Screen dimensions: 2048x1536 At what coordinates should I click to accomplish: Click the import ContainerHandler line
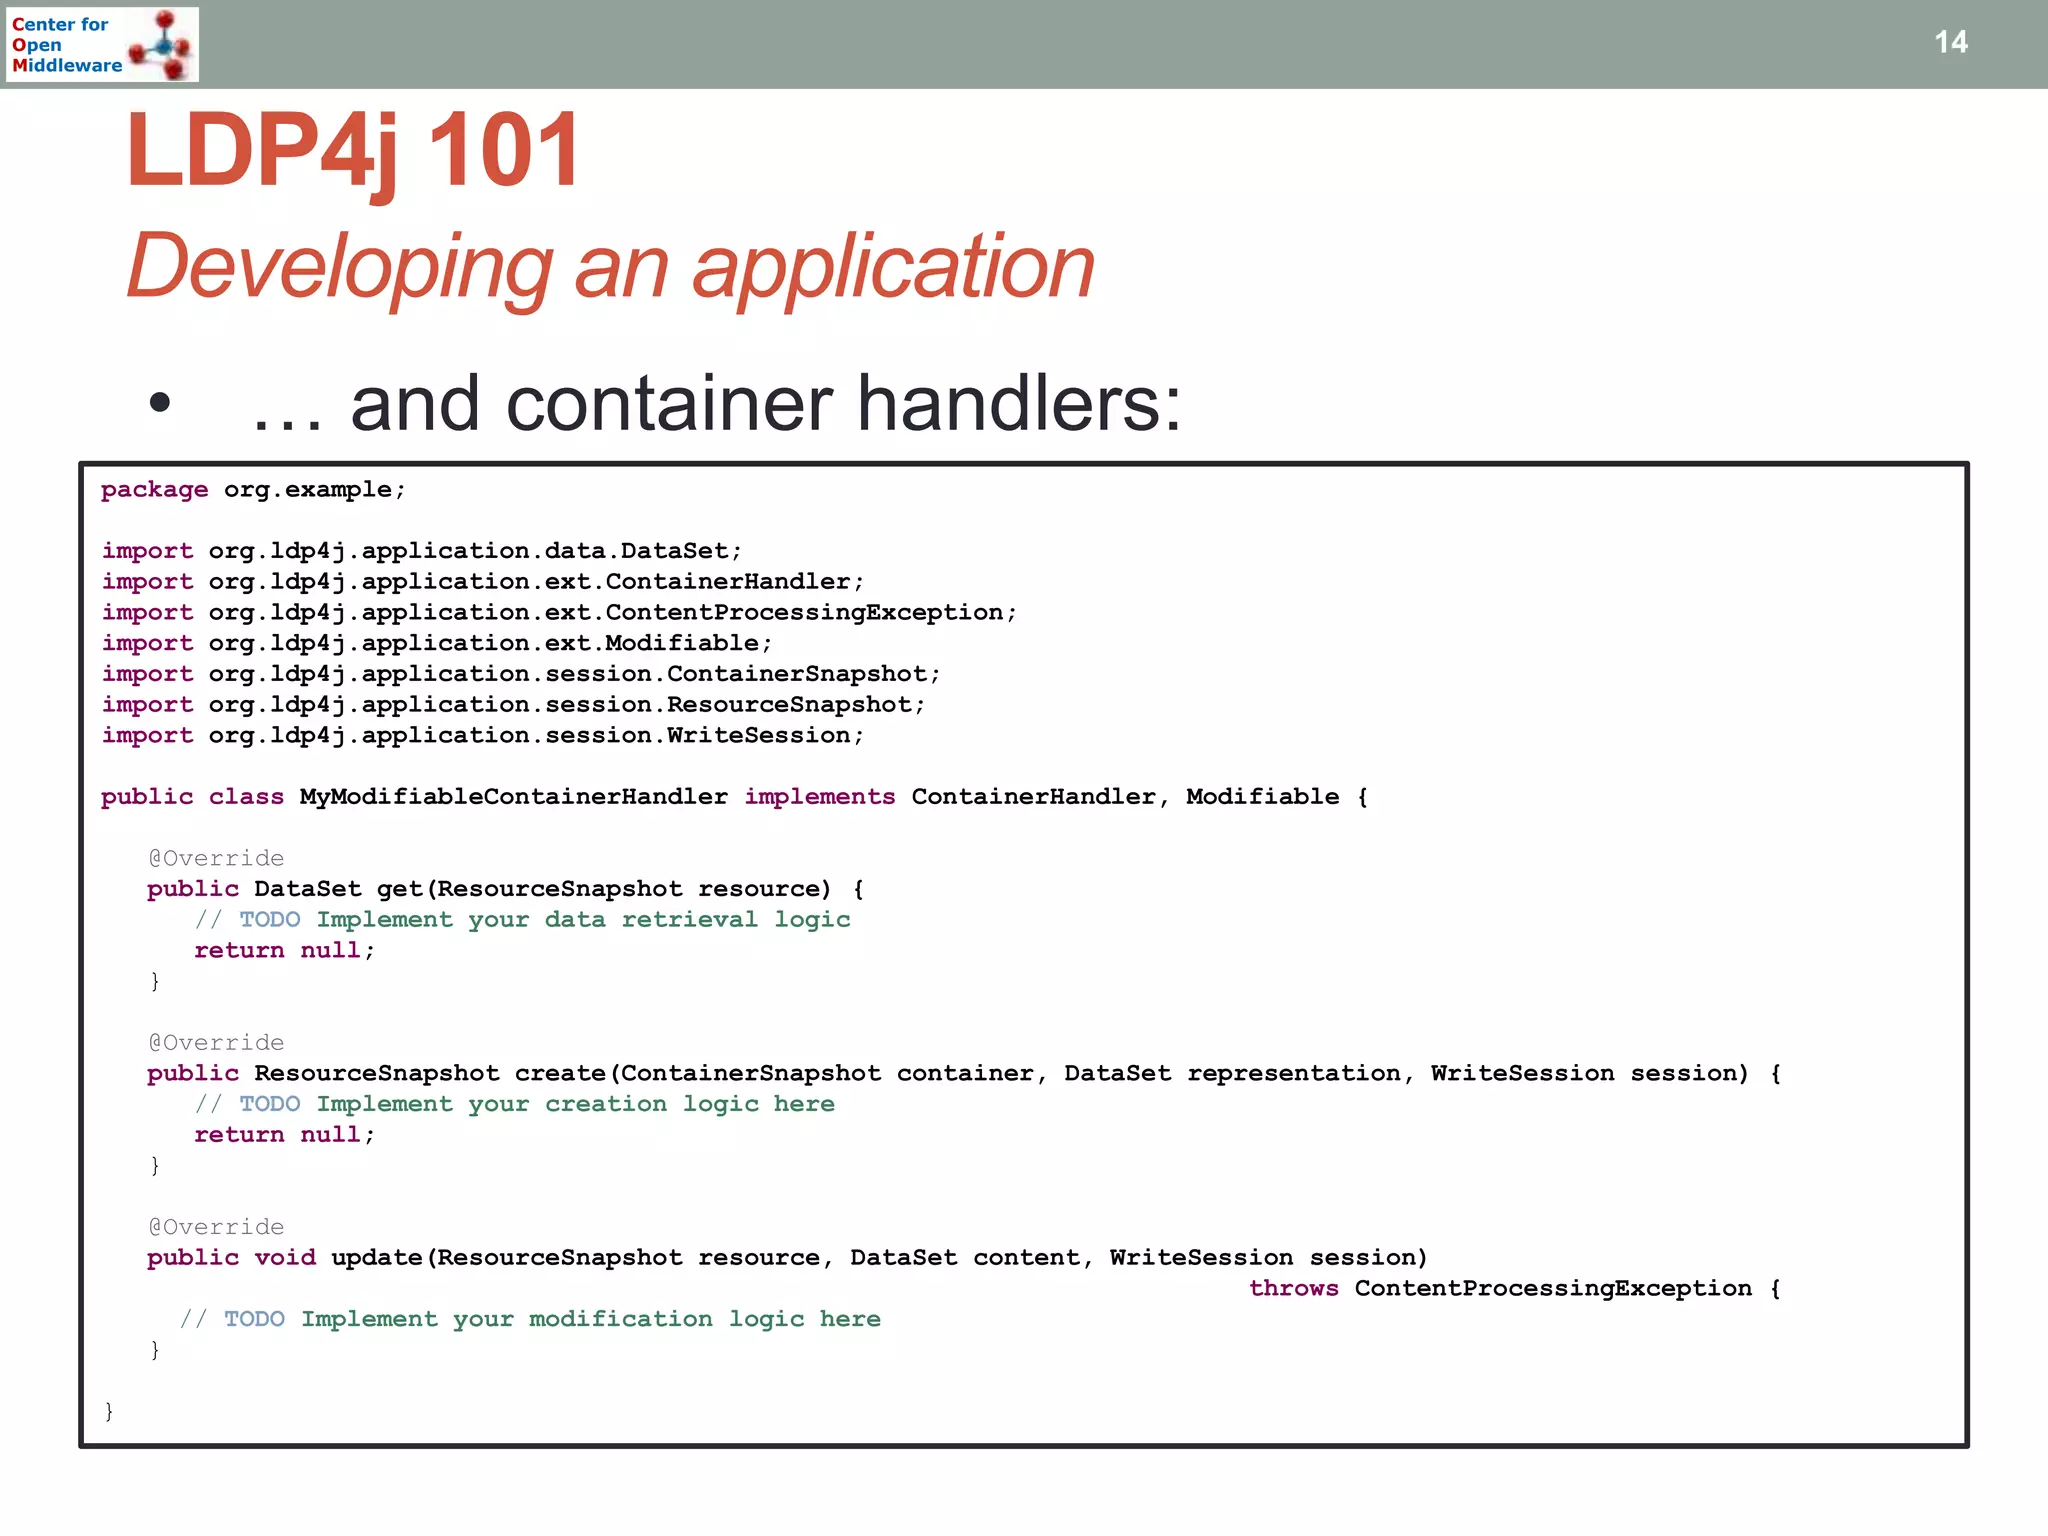pos(482,582)
